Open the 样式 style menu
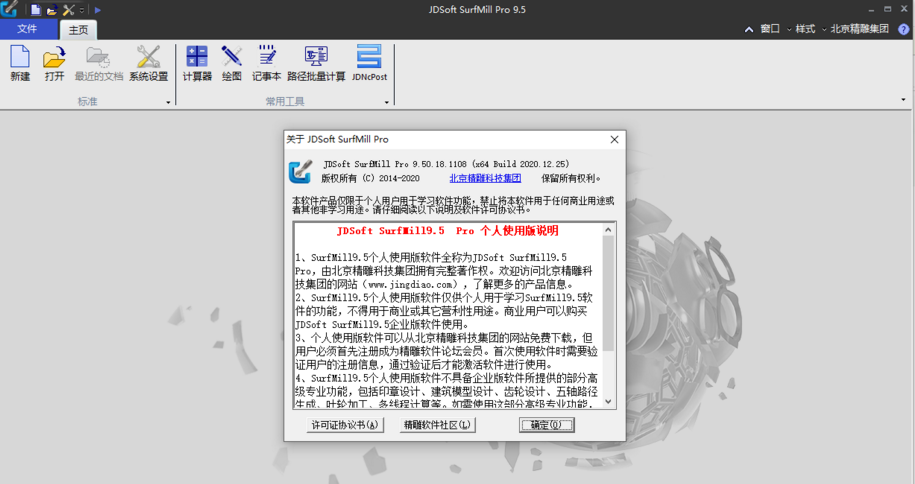Viewport: 915px width, 484px height. [x=805, y=29]
